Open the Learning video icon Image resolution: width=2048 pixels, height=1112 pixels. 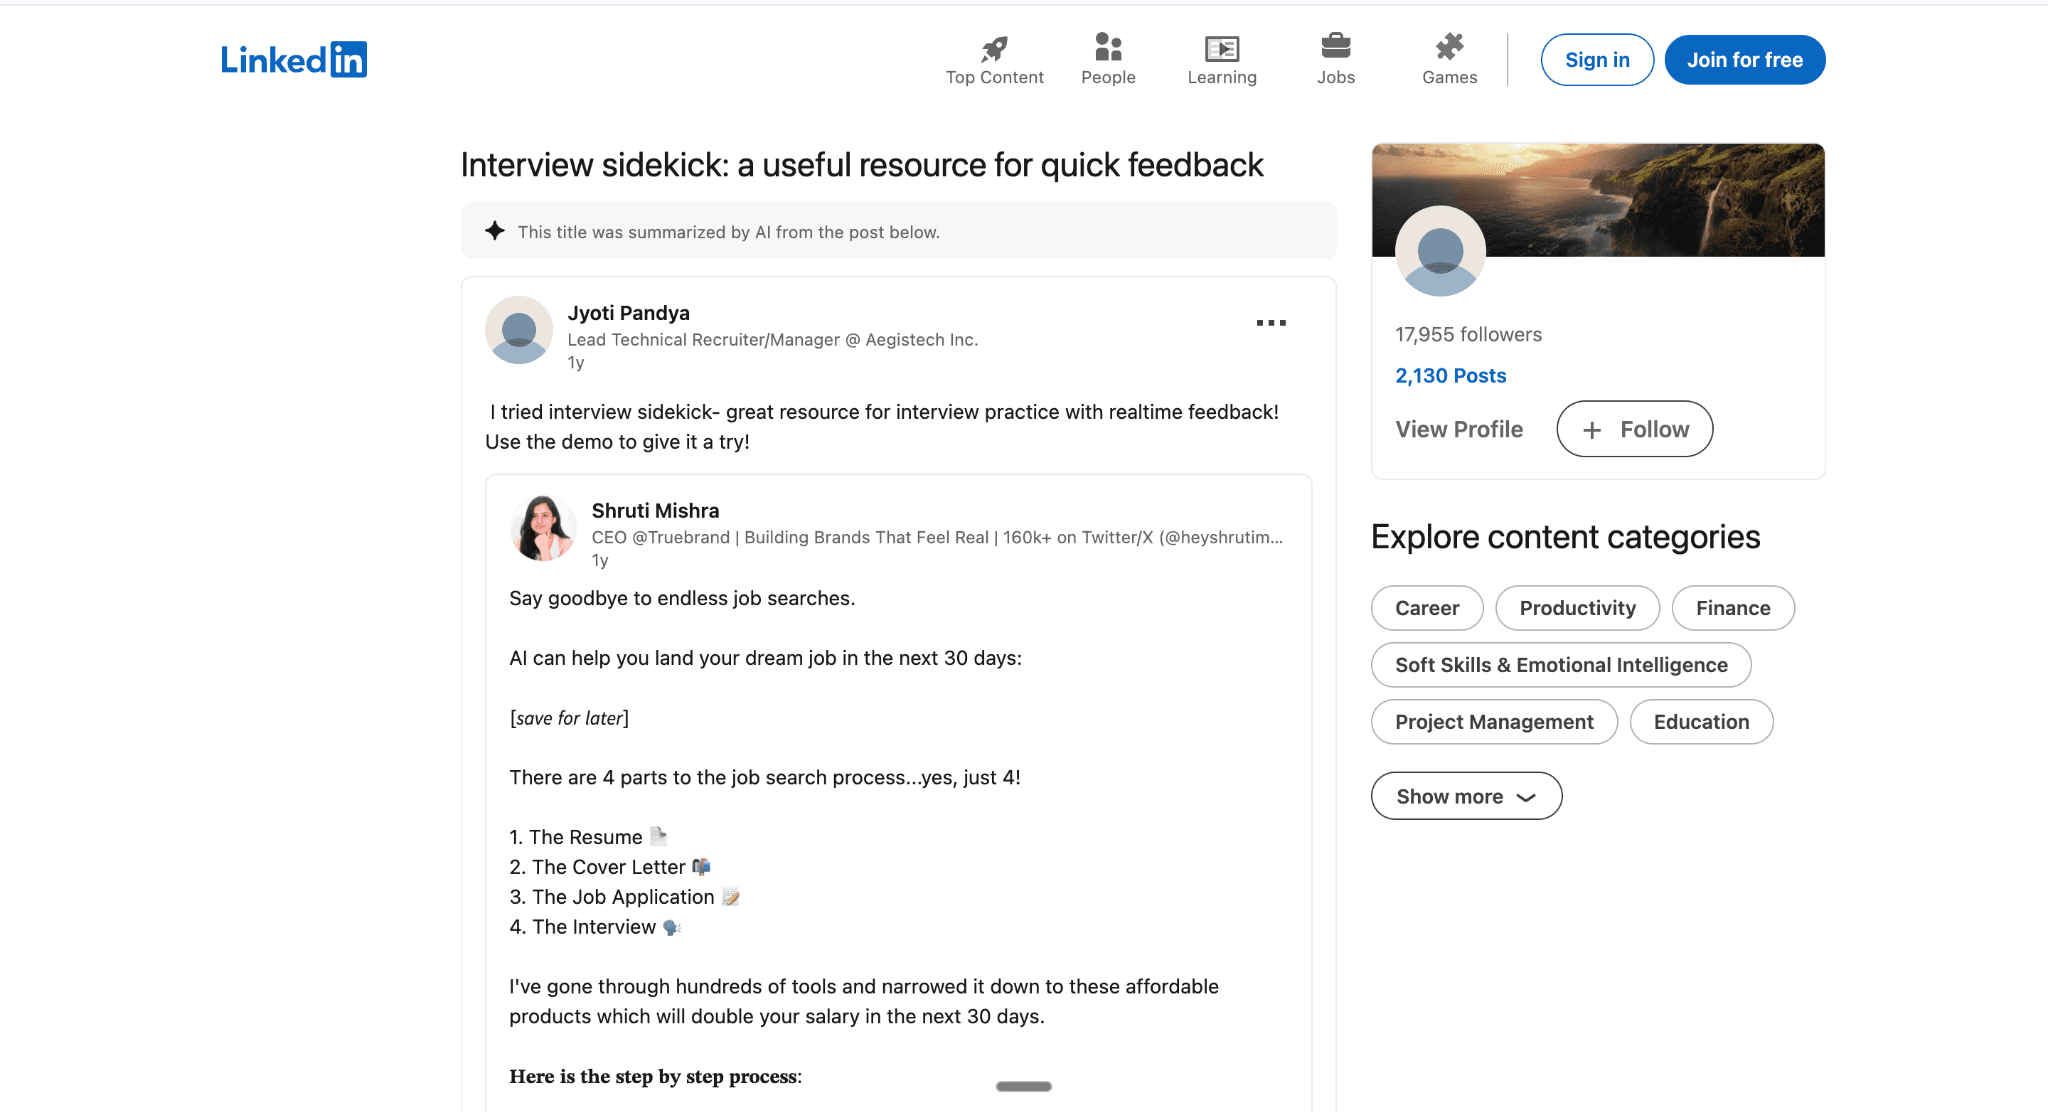(1222, 48)
